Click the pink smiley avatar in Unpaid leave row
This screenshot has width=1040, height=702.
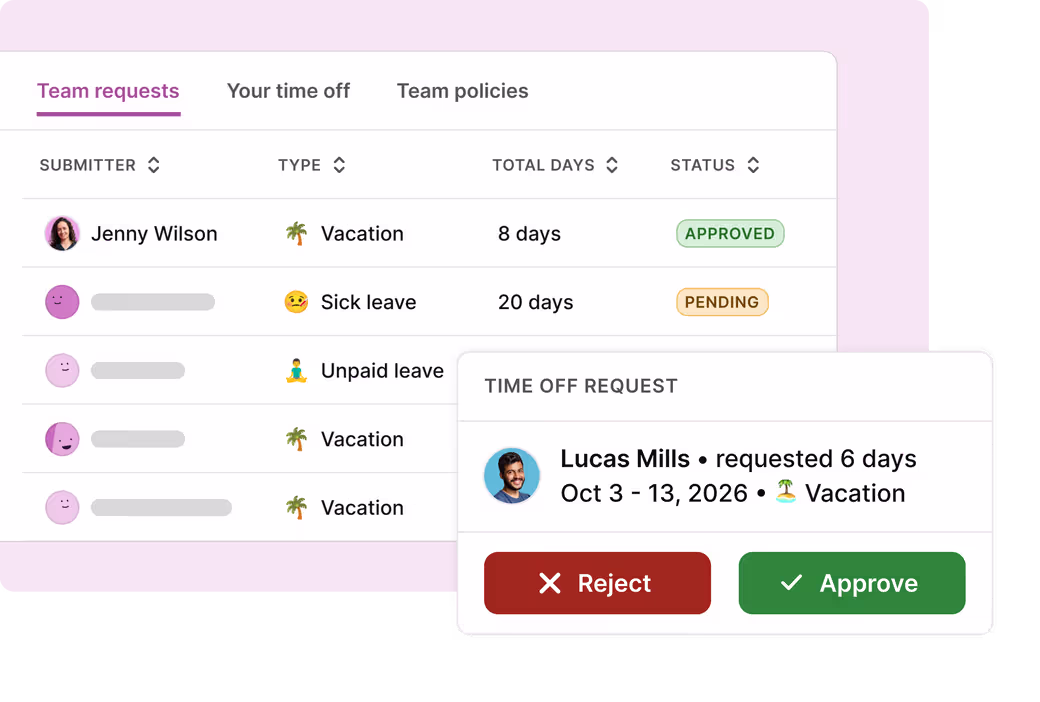[x=62, y=370]
